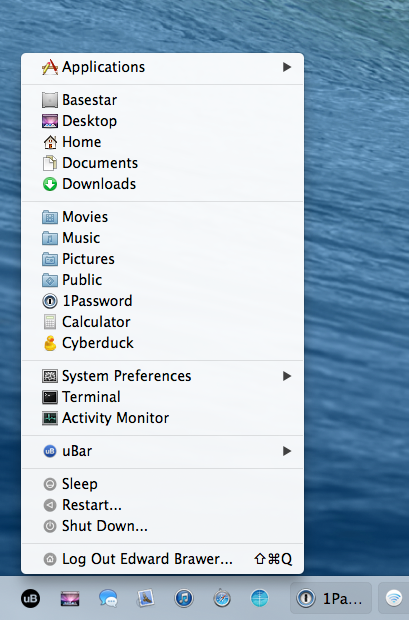
Task: Open the Messages chat bubble icon
Action: (x=108, y=598)
